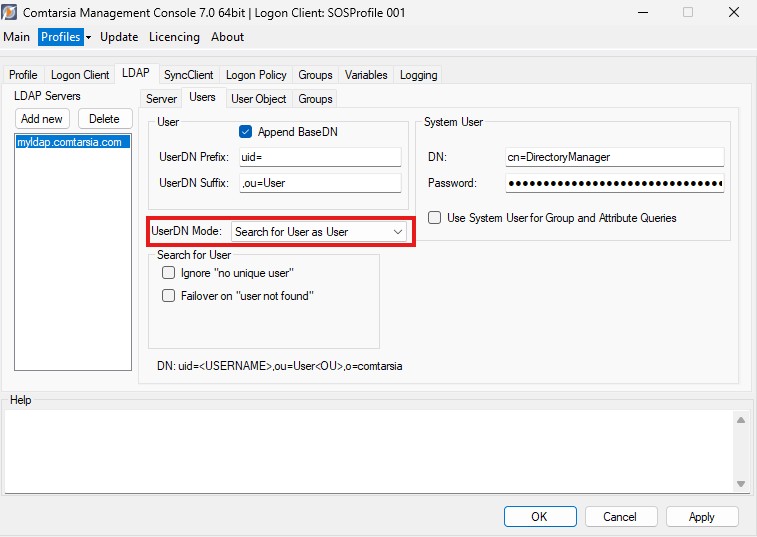Click the System User DN field
This screenshot has height=537, width=757.
tap(614, 157)
